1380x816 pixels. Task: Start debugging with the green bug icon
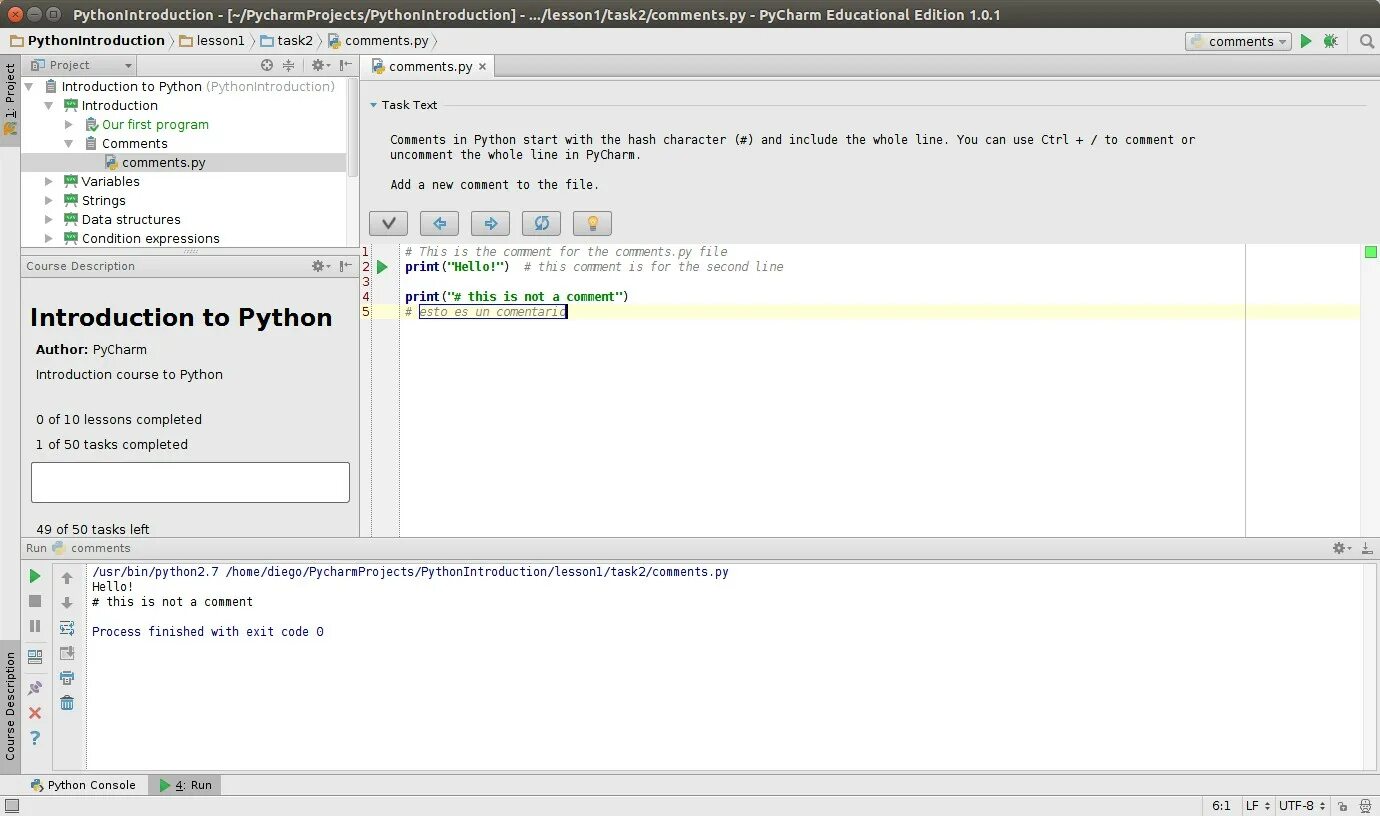click(x=1330, y=41)
